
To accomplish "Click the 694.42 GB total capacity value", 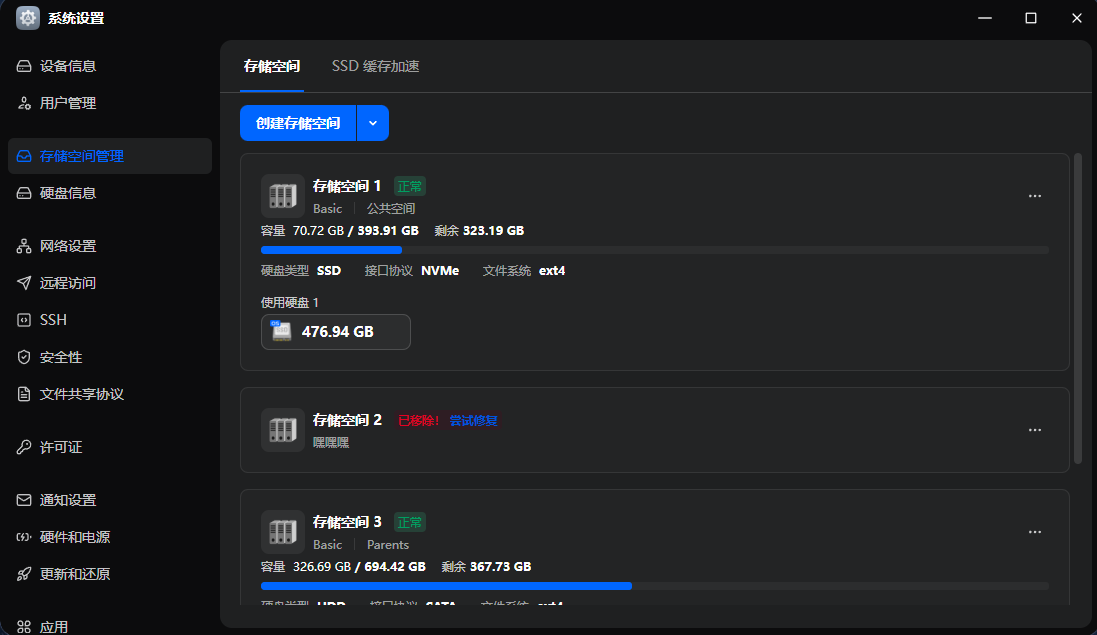I will pyautogui.click(x=395, y=566).
